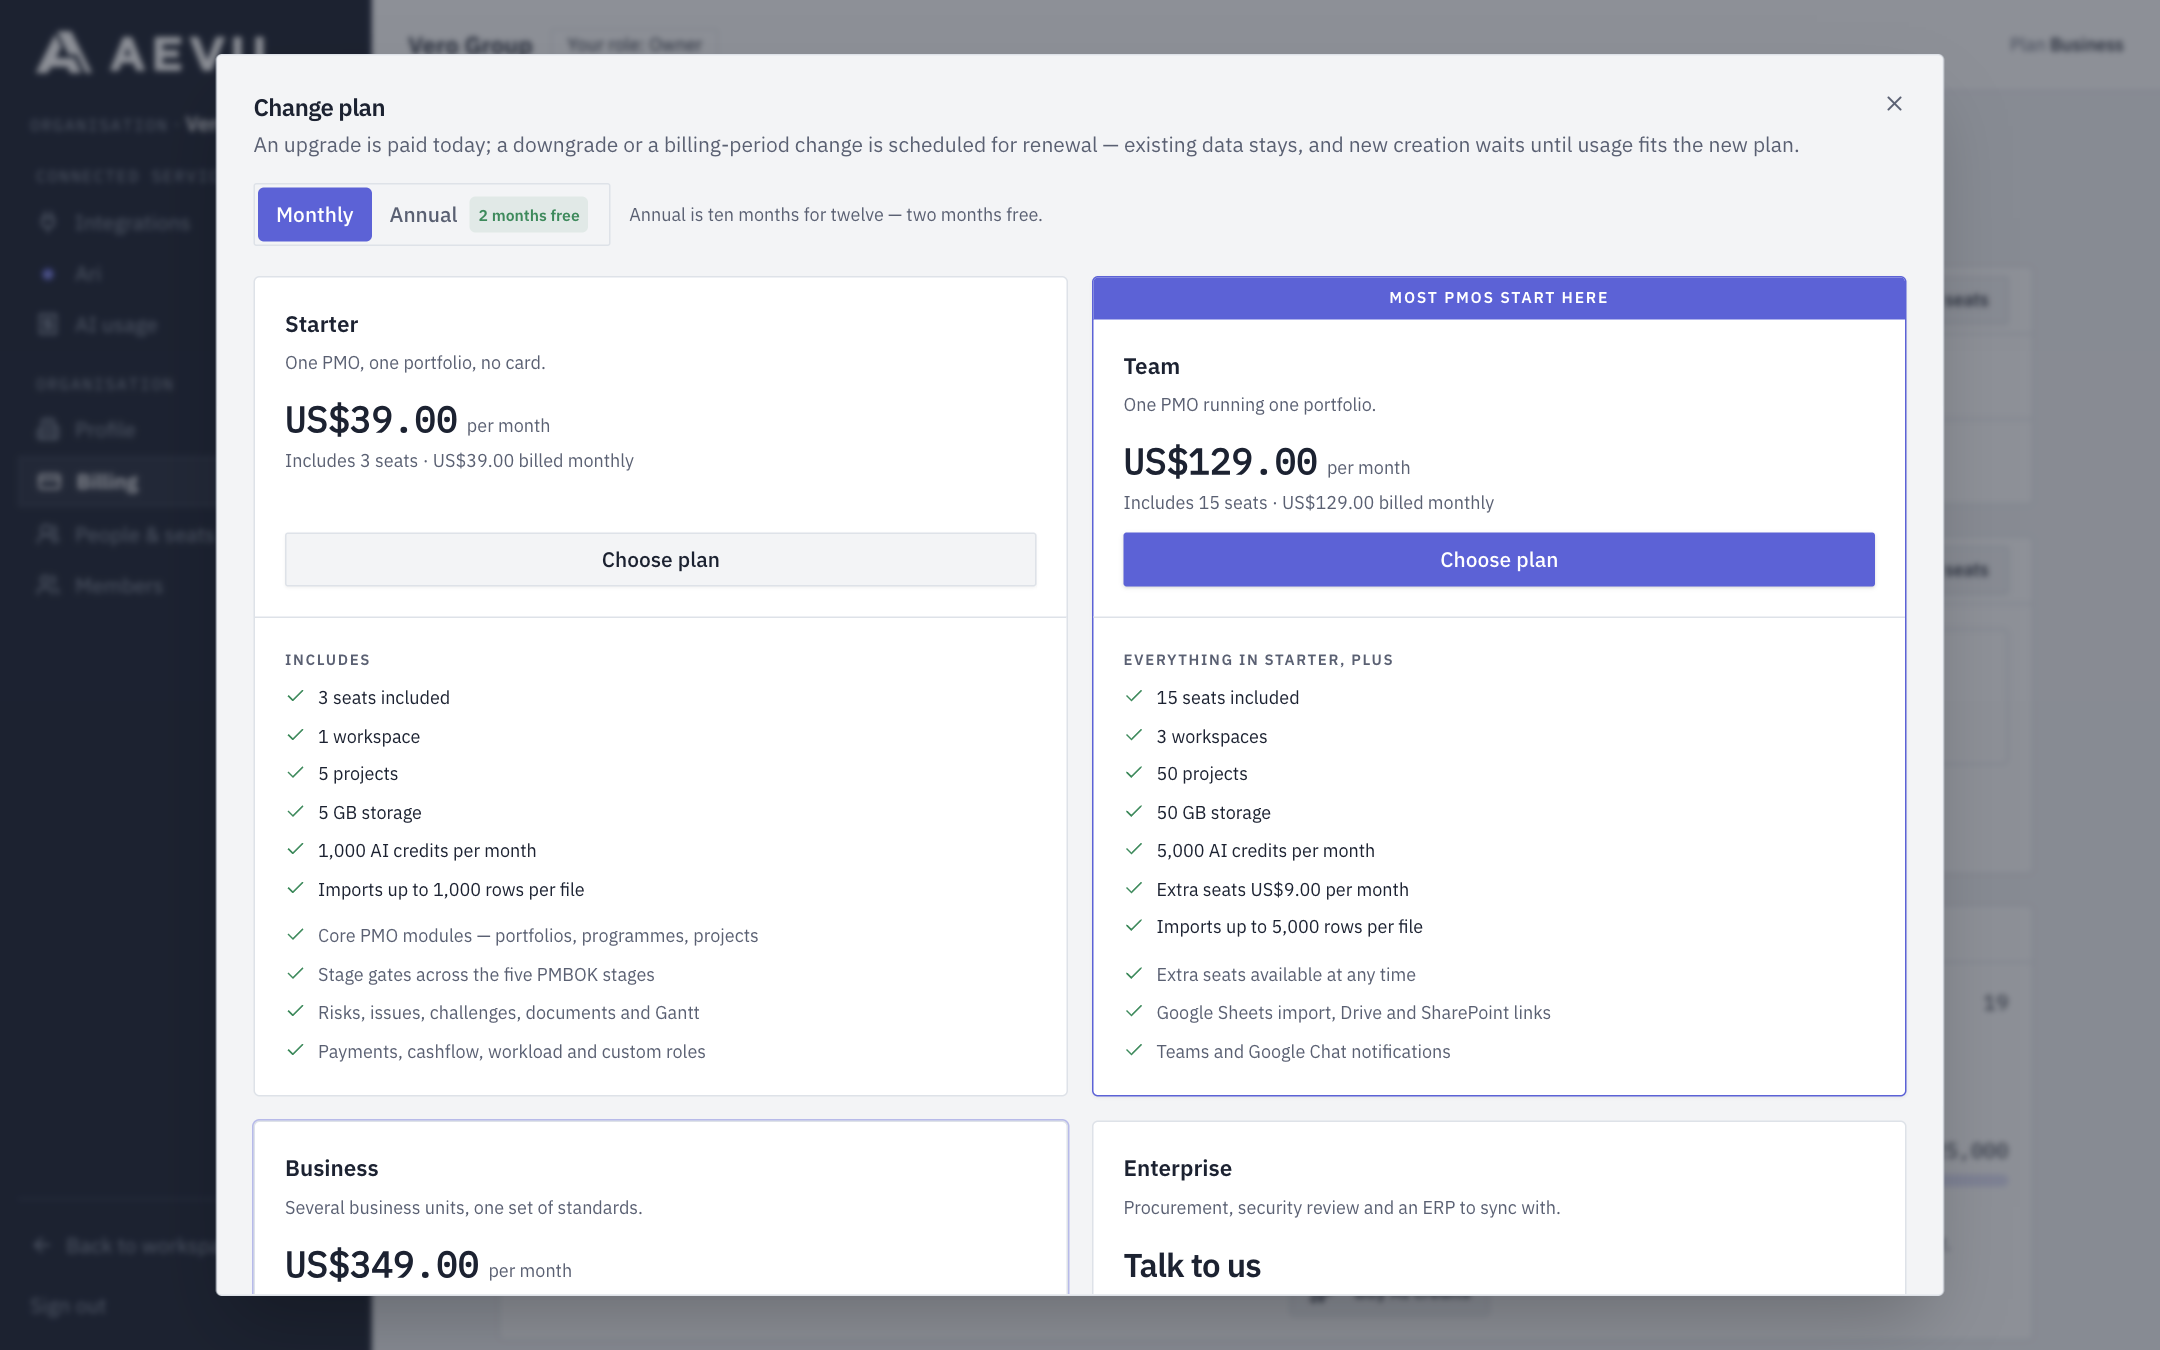Choose the Team plan

[1498, 560]
